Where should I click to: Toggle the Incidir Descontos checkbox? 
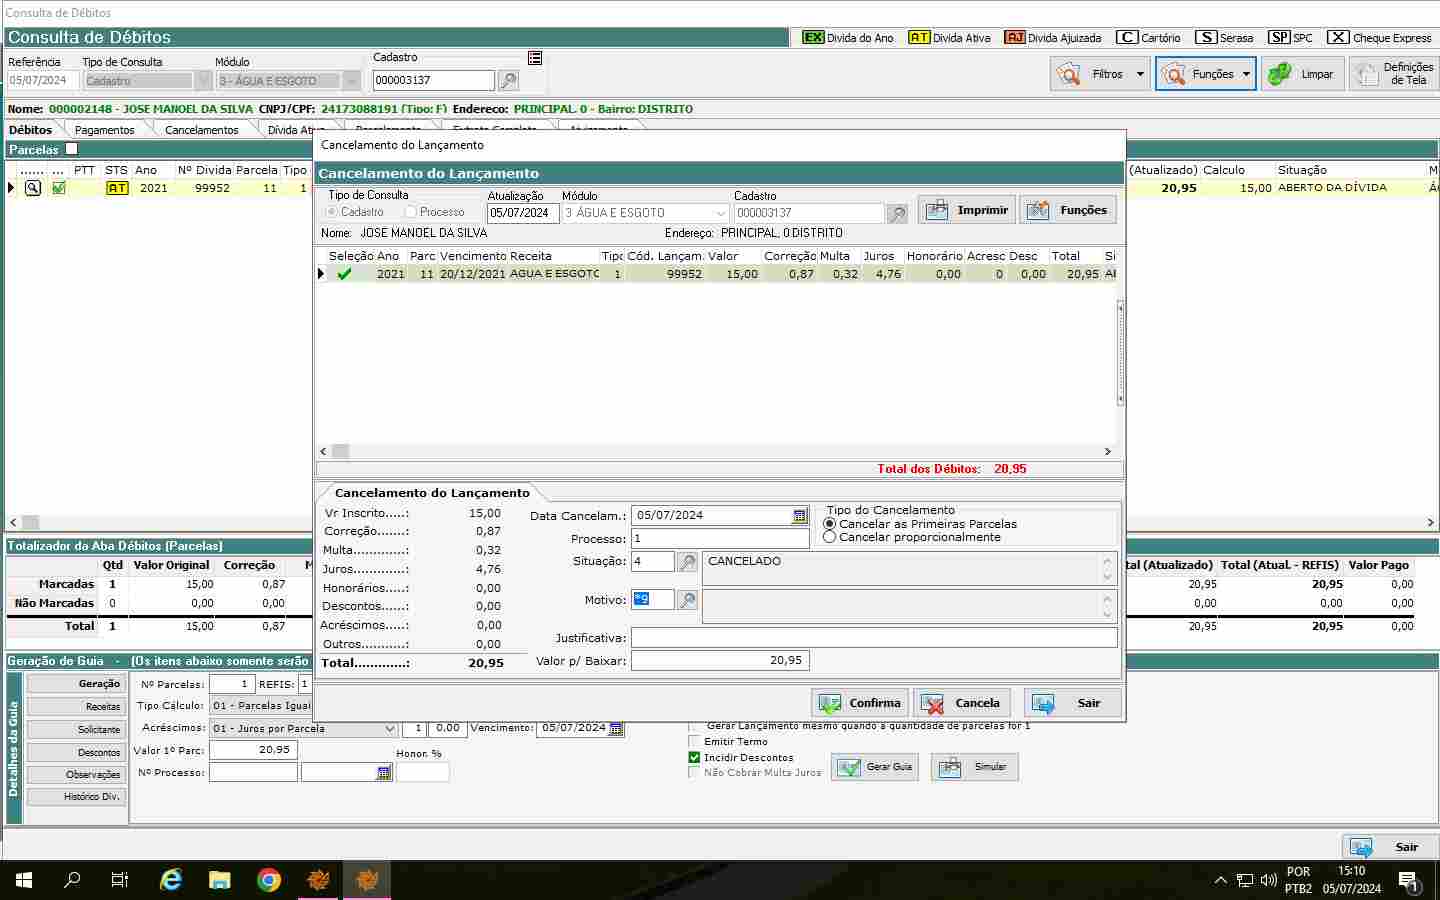[x=694, y=758]
